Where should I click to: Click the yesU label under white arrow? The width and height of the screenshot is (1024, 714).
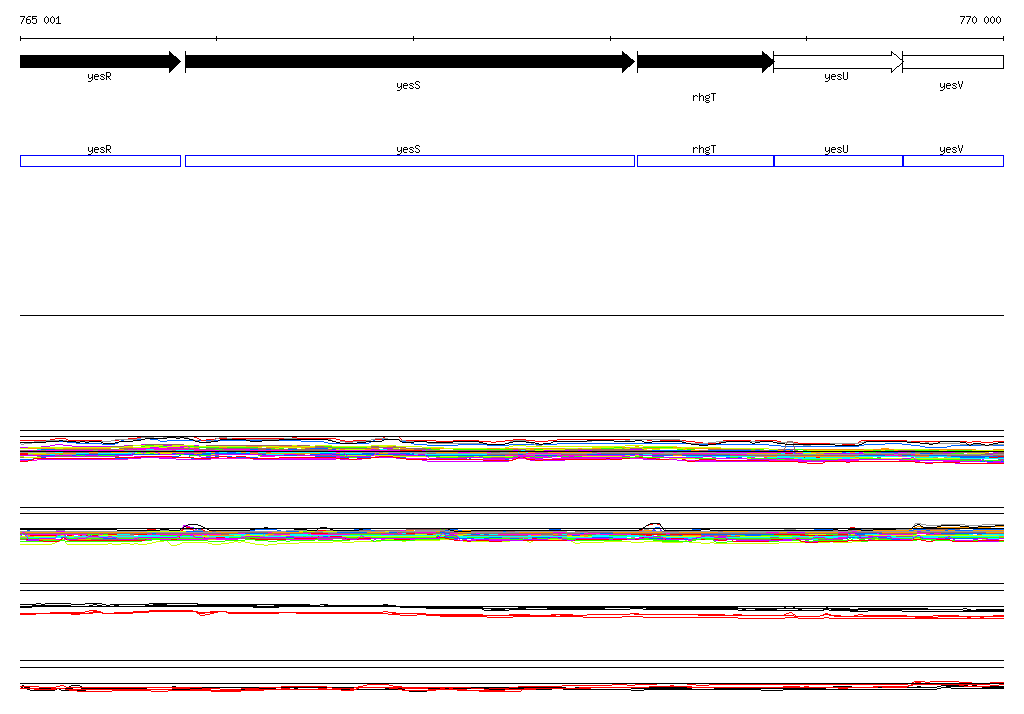pos(837,76)
